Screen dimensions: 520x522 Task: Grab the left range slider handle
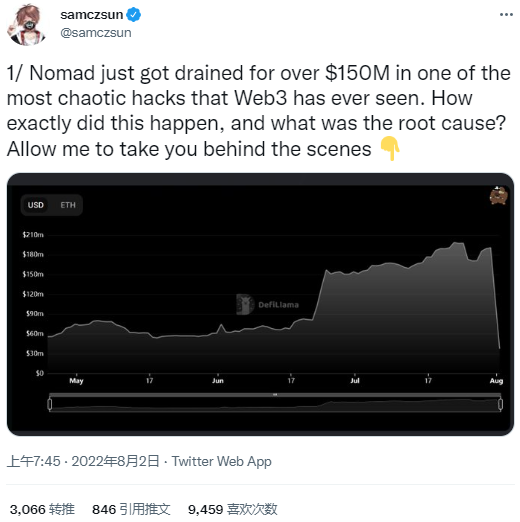[x=50, y=404]
